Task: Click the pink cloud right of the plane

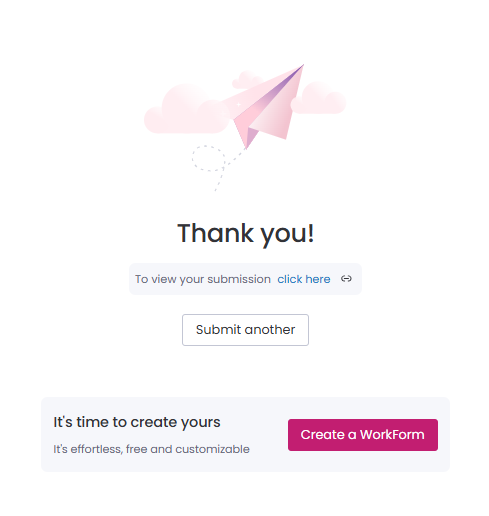Action: tap(318, 98)
